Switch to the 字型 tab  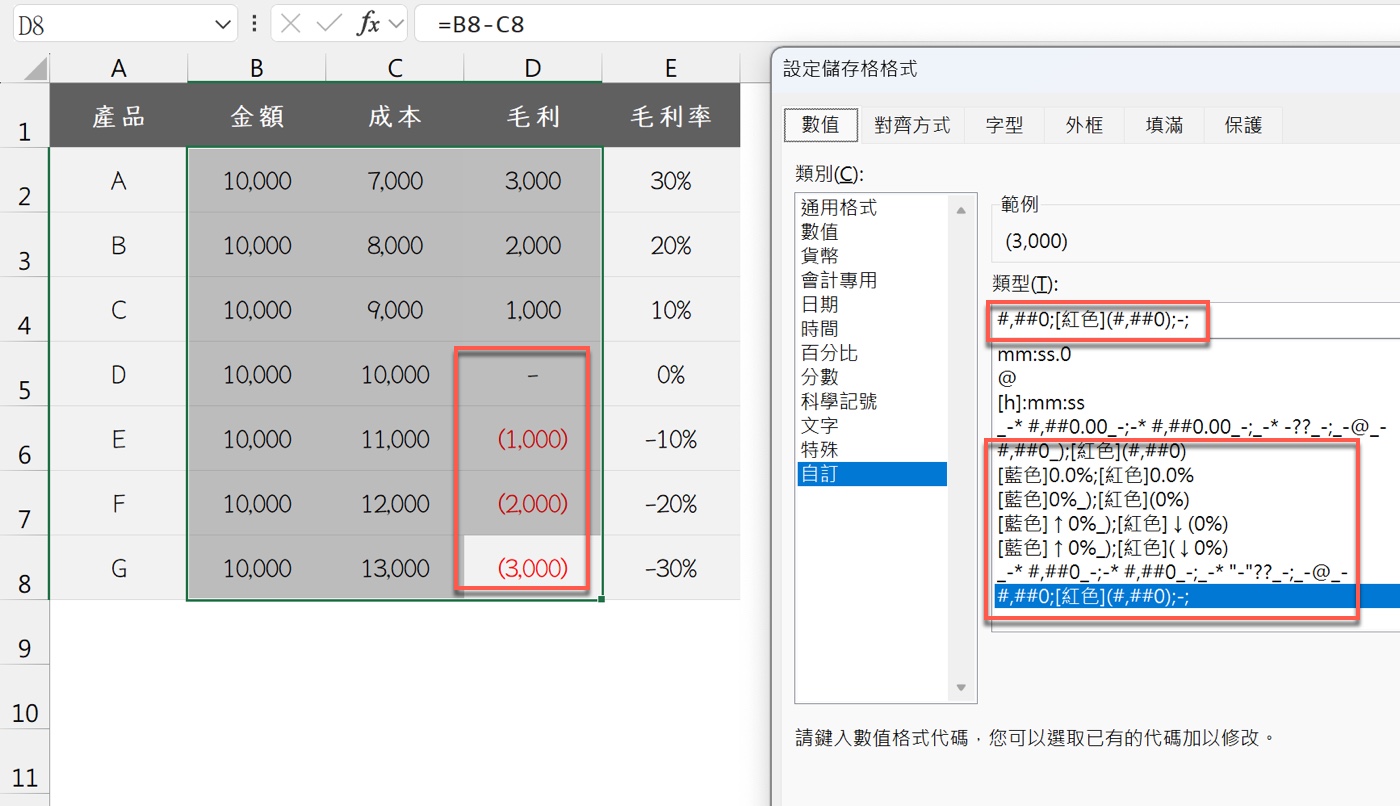click(1003, 124)
